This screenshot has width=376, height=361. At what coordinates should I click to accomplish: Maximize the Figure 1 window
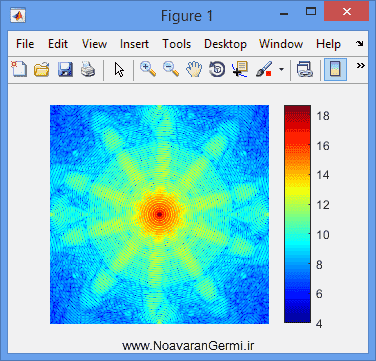311,12
